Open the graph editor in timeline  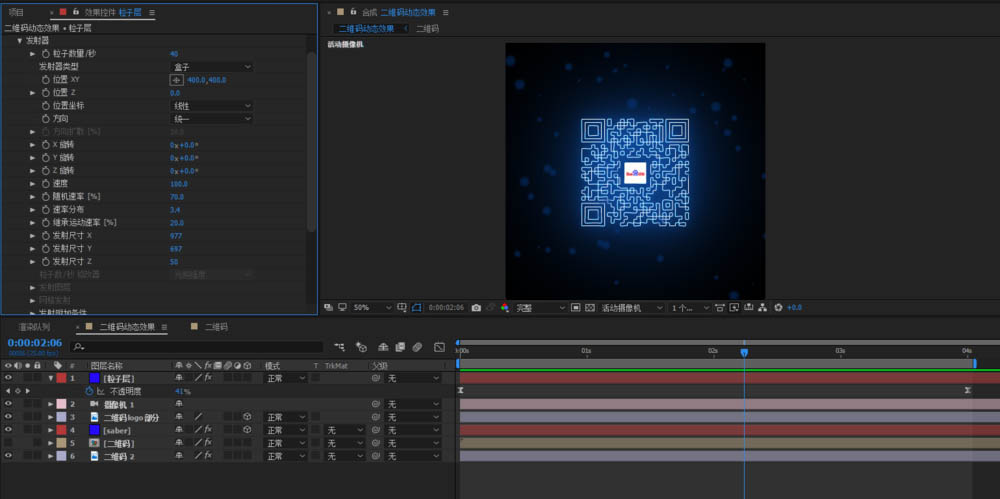[439, 347]
